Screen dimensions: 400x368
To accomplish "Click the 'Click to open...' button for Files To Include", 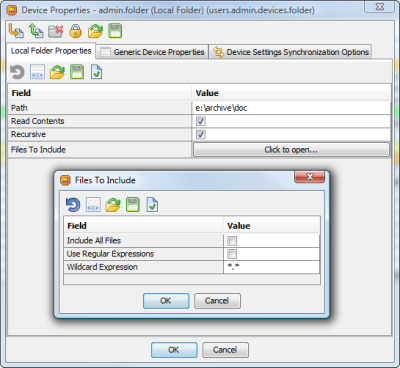I will (x=291, y=150).
